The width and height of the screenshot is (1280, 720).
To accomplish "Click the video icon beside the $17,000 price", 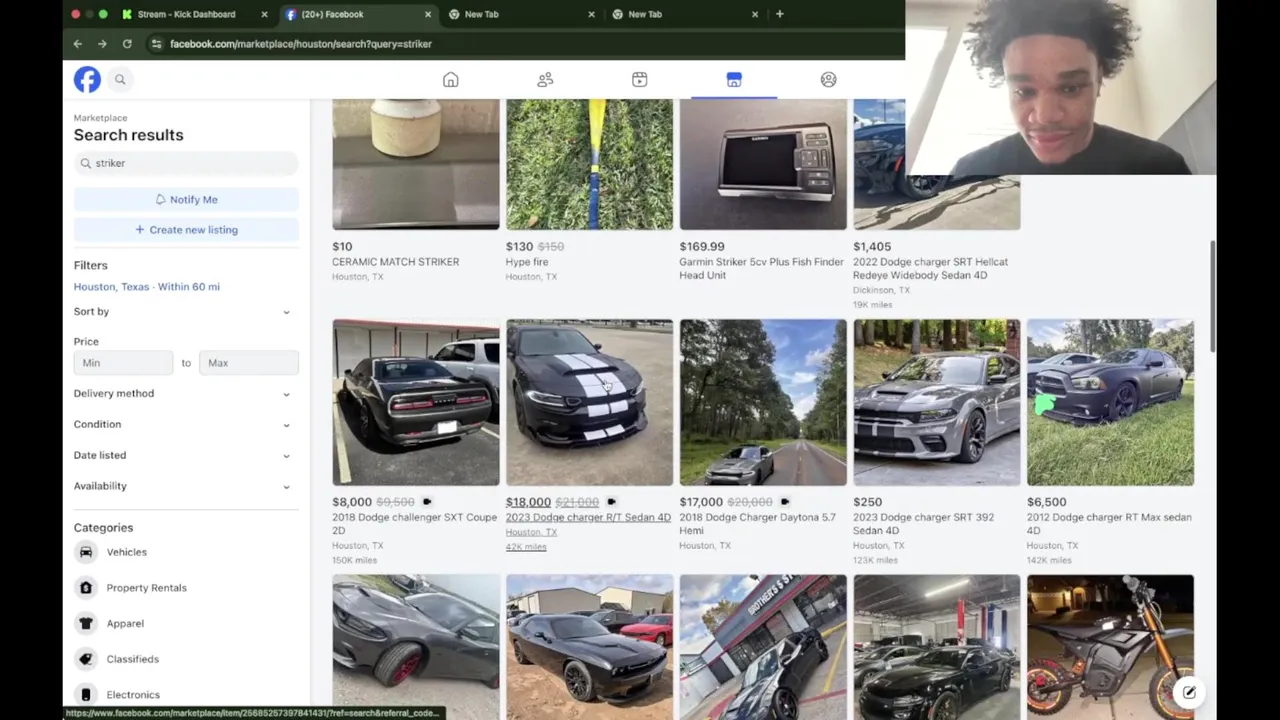I will pos(785,502).
